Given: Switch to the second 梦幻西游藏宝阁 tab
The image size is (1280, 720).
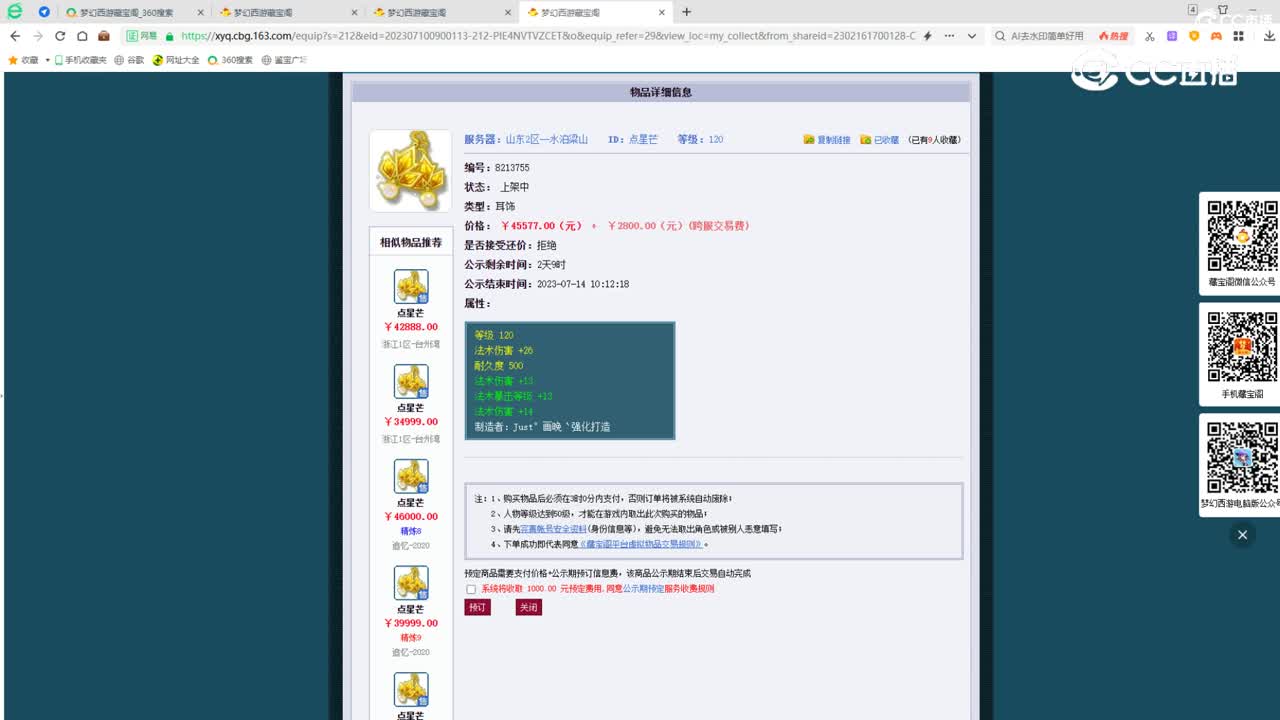Looking at the screenshot, I should point(288,12).
